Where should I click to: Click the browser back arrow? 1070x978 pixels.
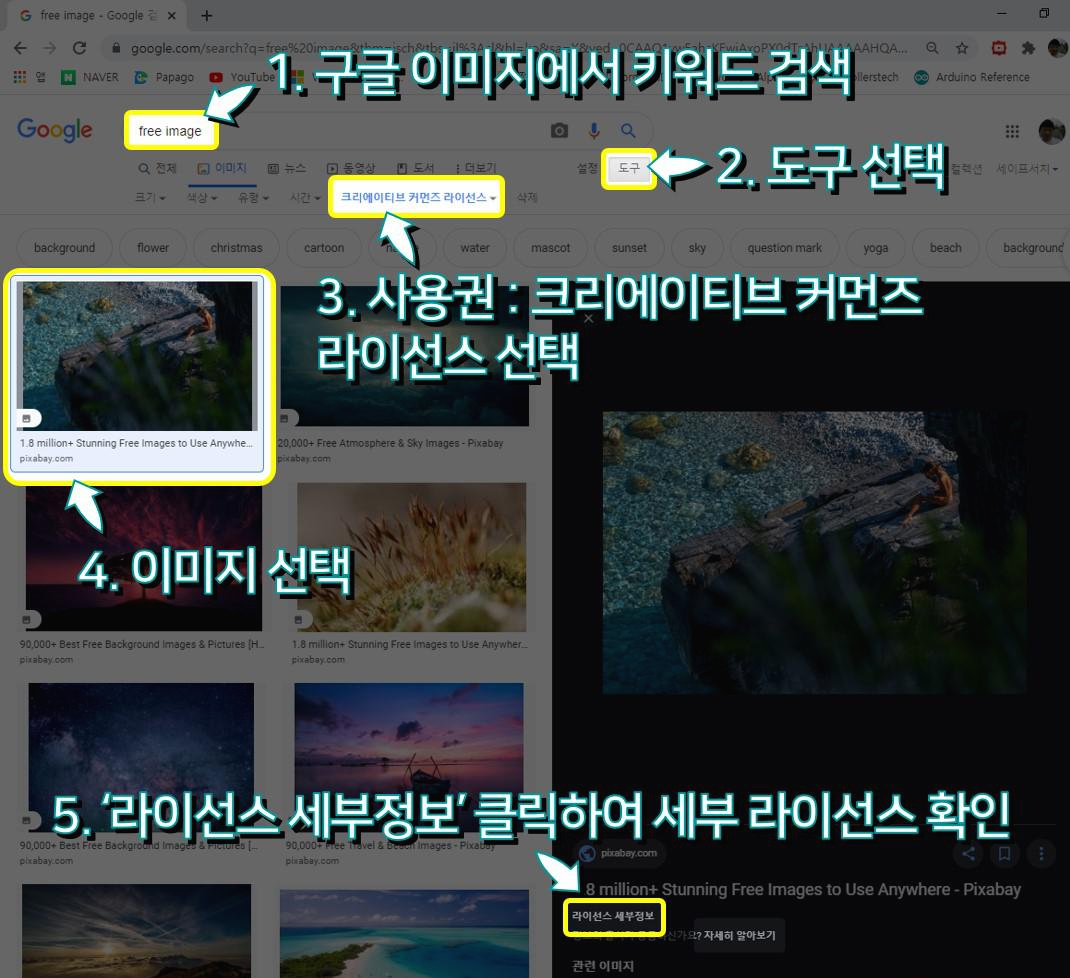(20, 48)
